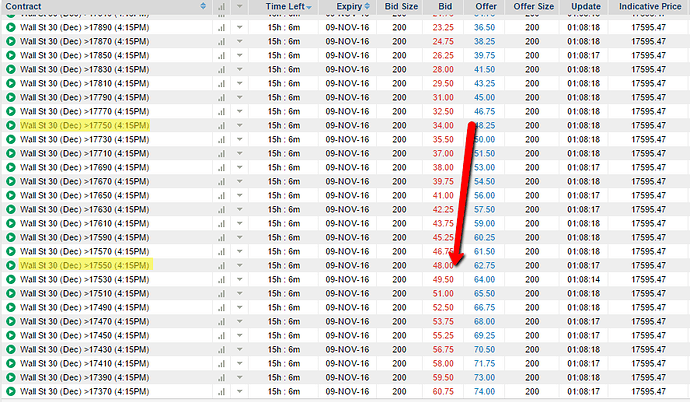Sort by the Expiry column header
The height and width of the screenshot is (402, 690).
352,6
